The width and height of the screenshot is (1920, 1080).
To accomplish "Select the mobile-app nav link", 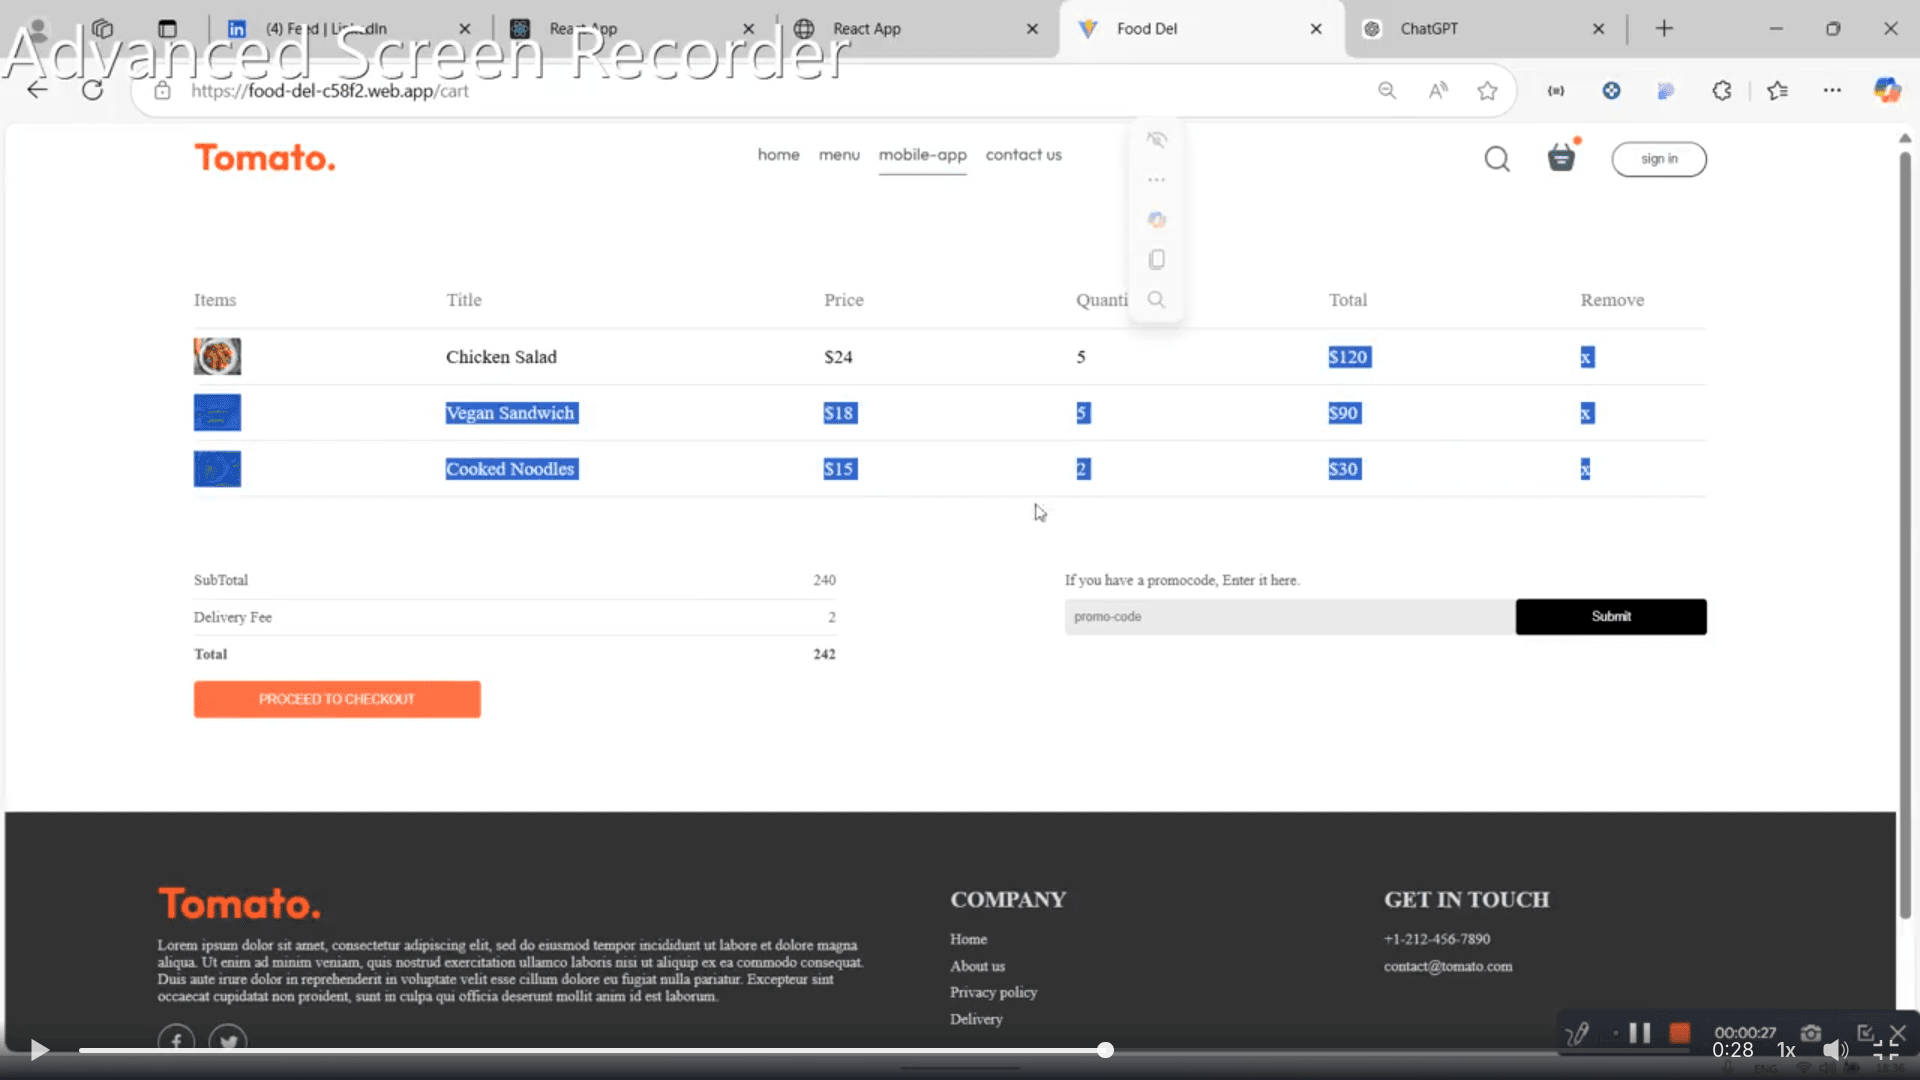I will (922, 155).
